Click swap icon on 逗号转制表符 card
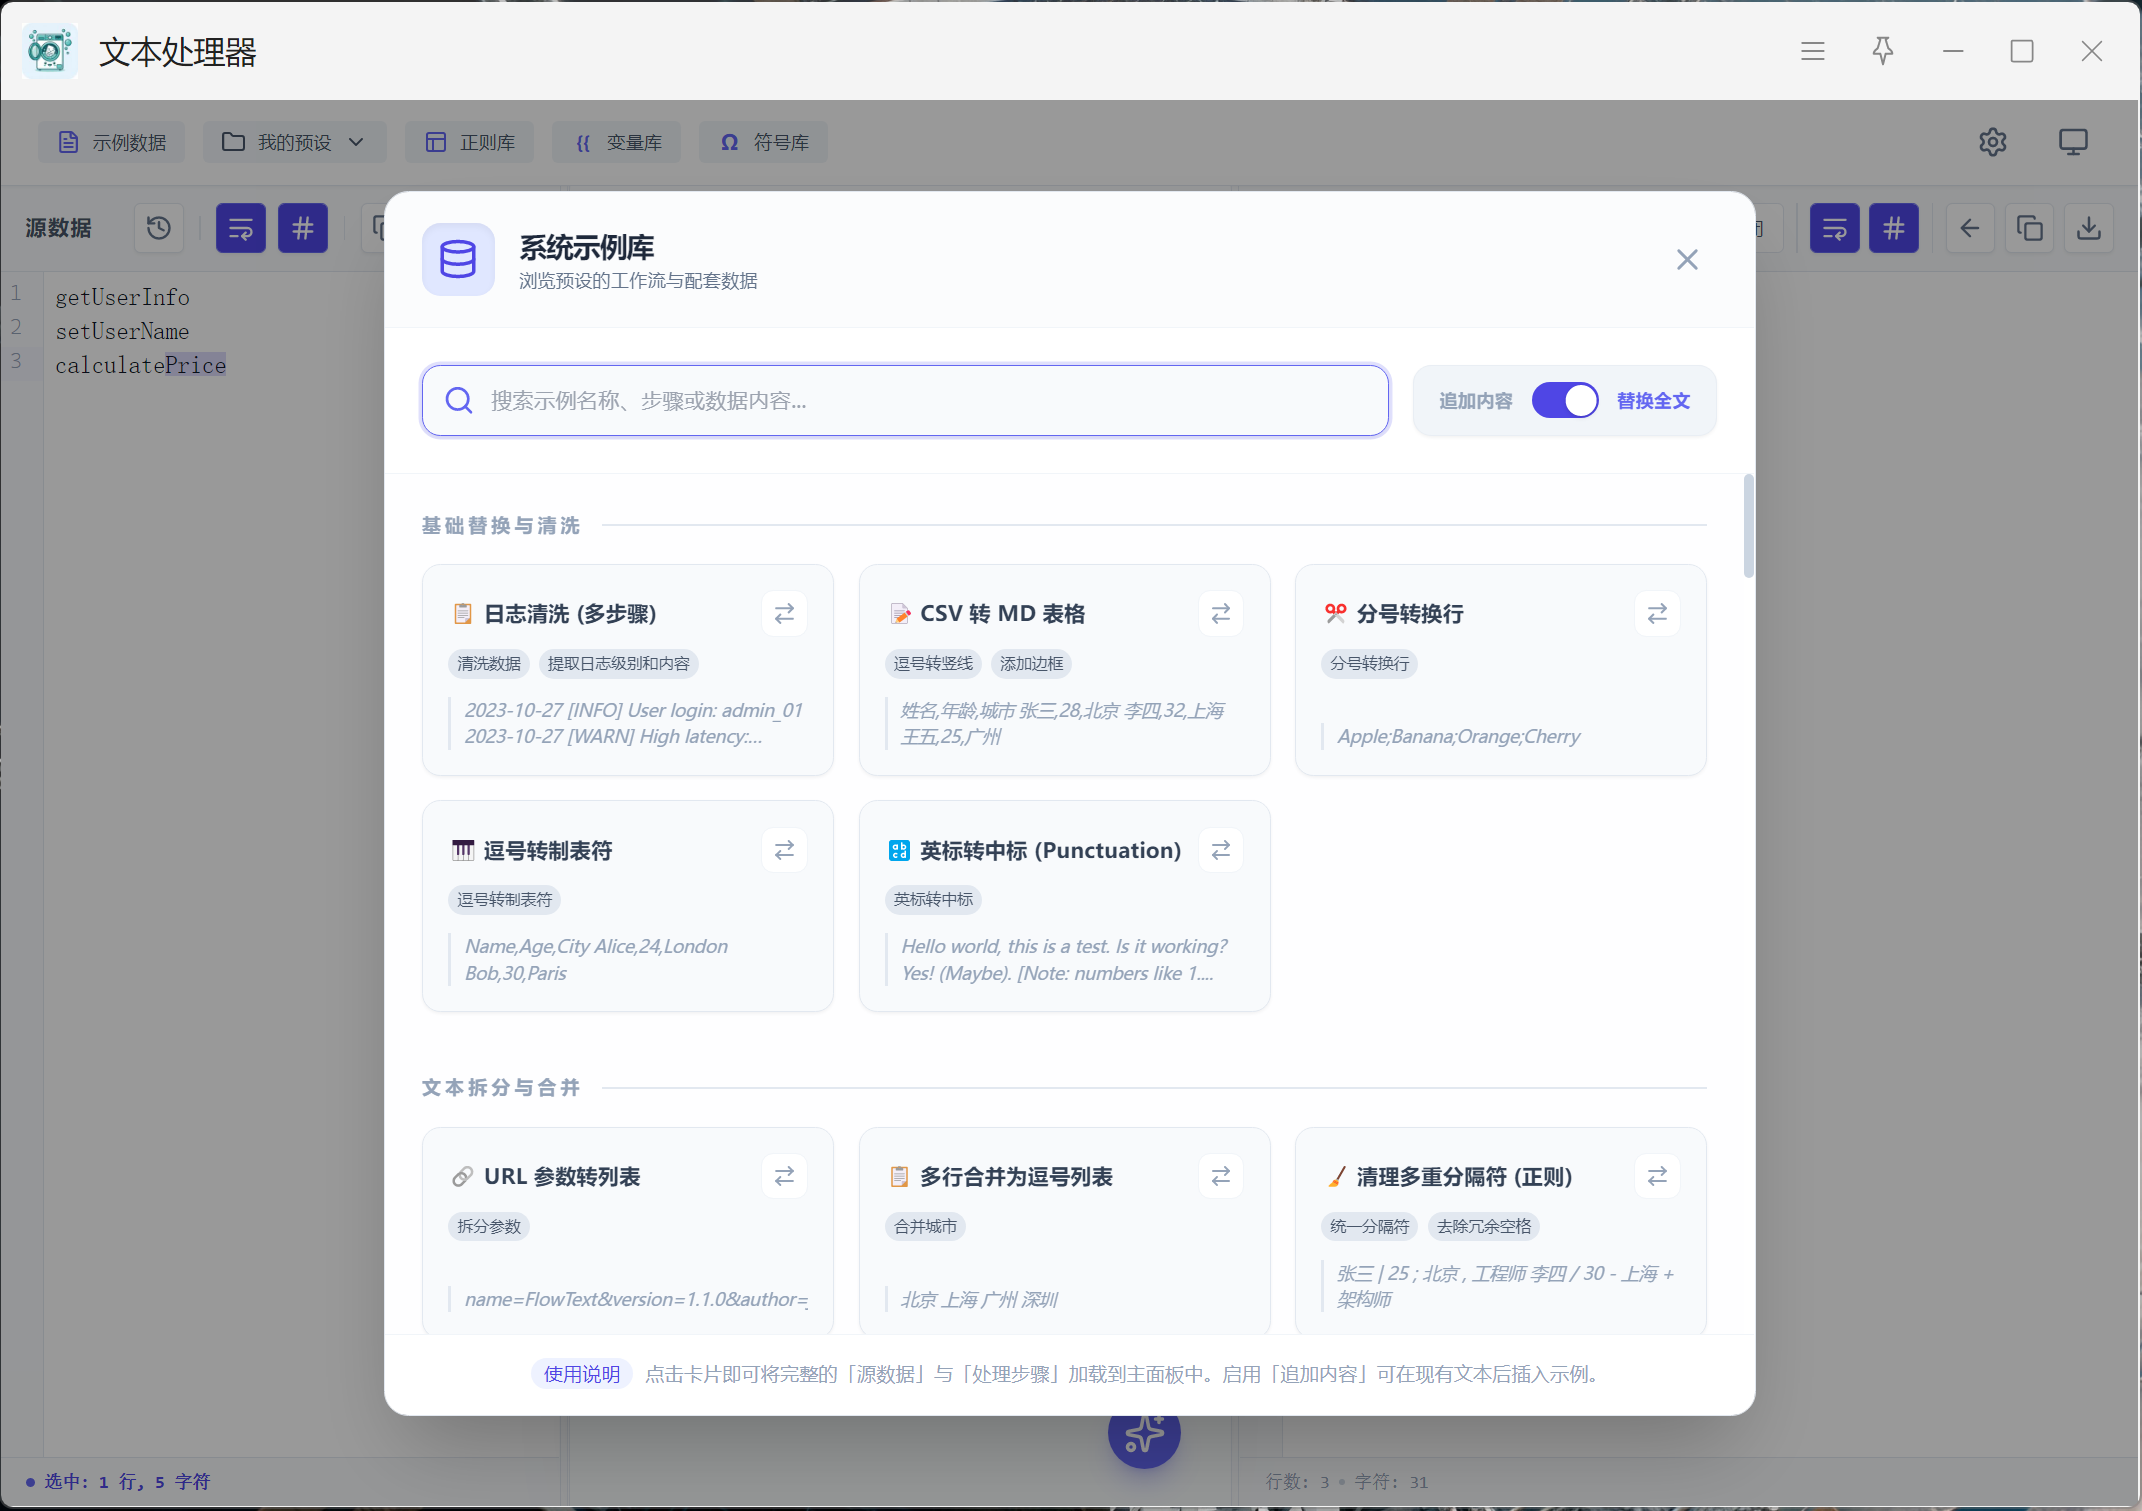 point(784,850)
